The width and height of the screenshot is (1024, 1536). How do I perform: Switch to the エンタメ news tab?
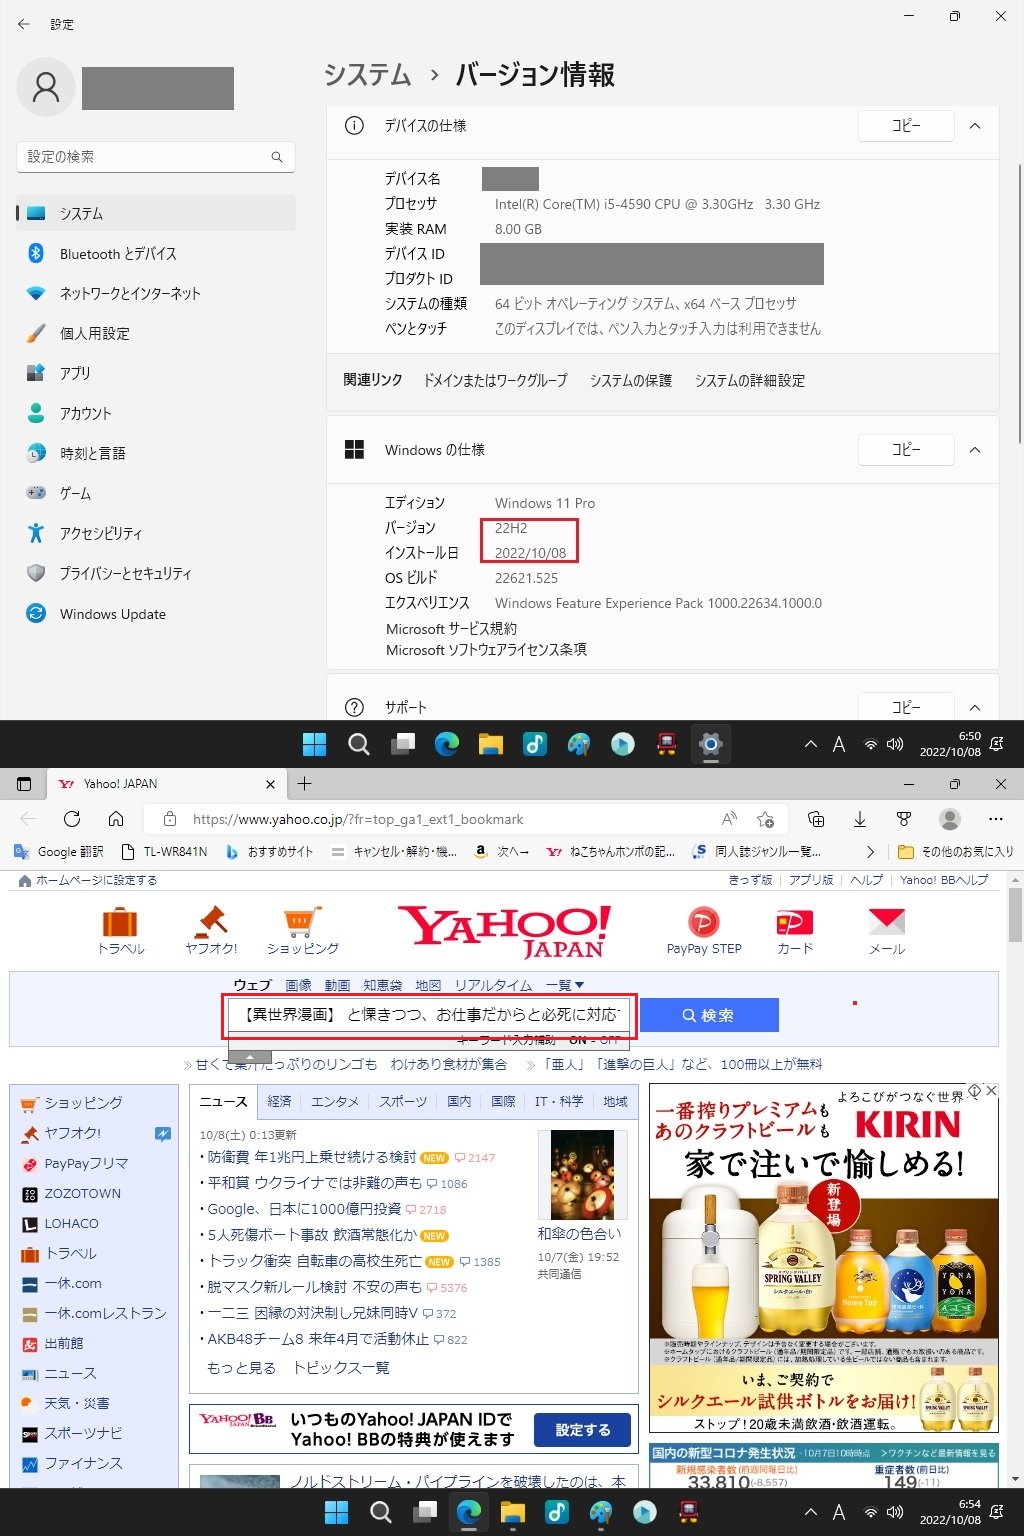click(x=335, y=1101)
